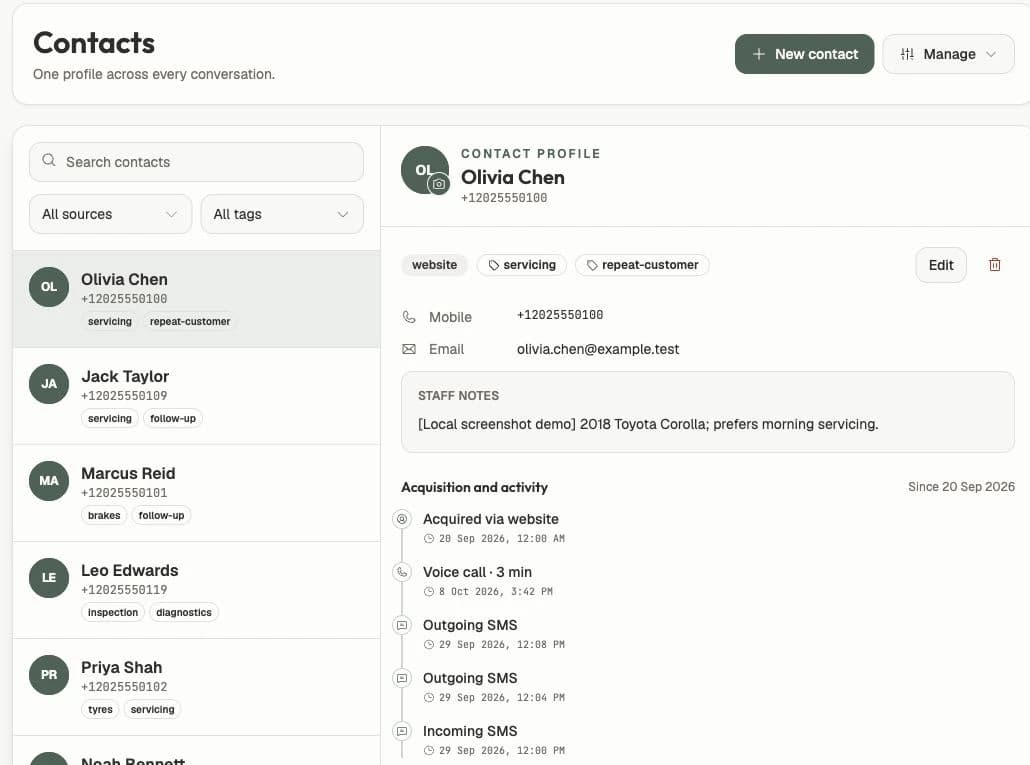Viewport: 1030px width, 765px height.
Task: Click the servicing tag in profile
Action: tap(522, 265)
